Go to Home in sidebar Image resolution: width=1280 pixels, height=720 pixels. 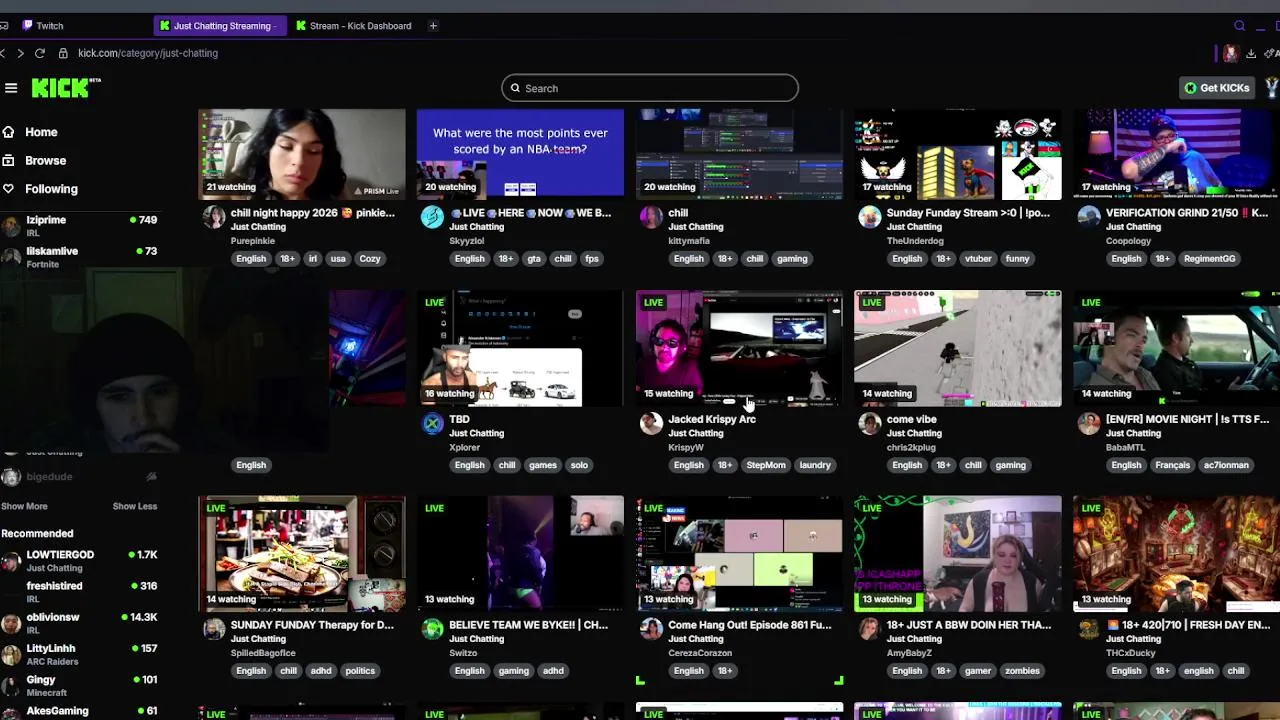41,132
